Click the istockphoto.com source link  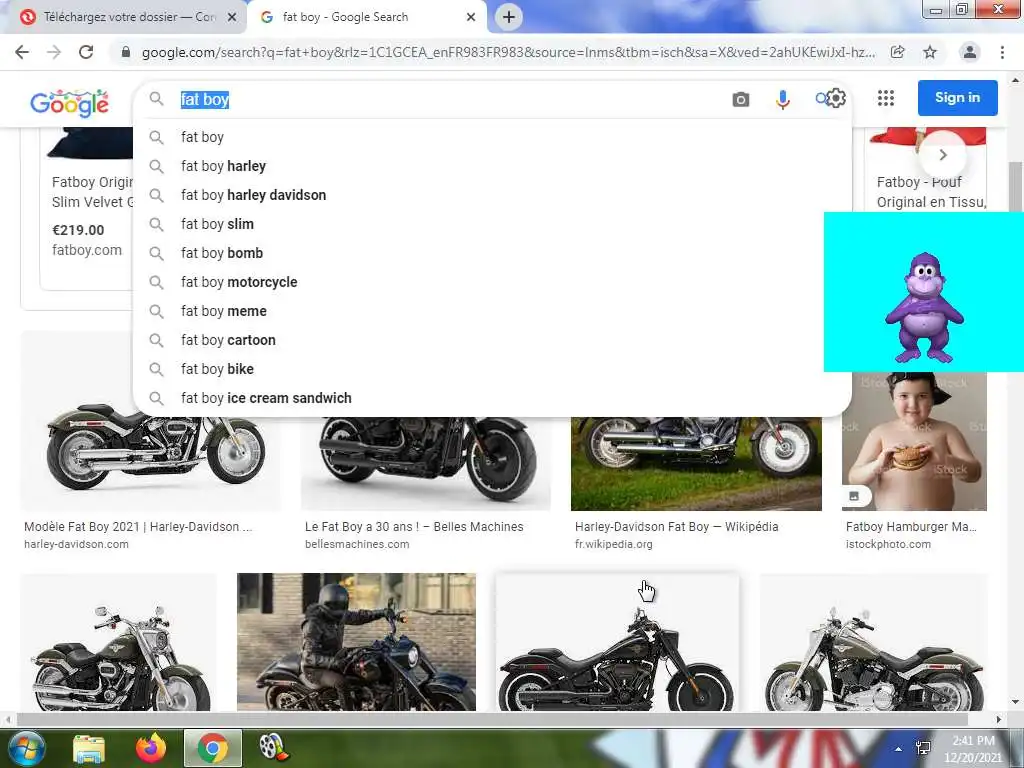pyautogui.click(x=888, y=544)
